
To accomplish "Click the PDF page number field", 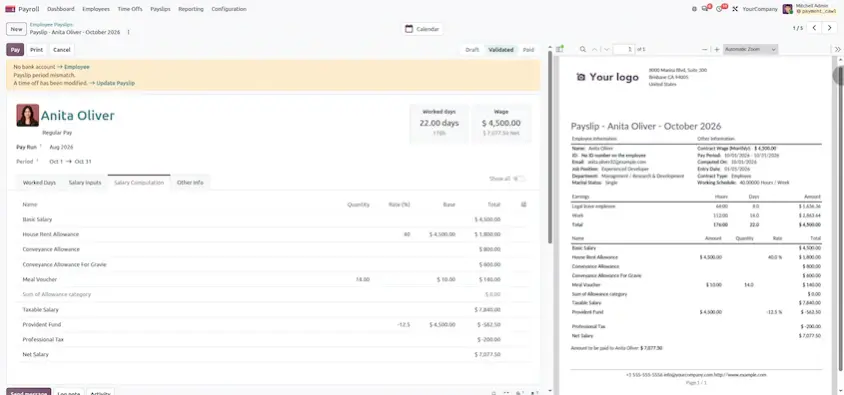I will pos(624,49).
